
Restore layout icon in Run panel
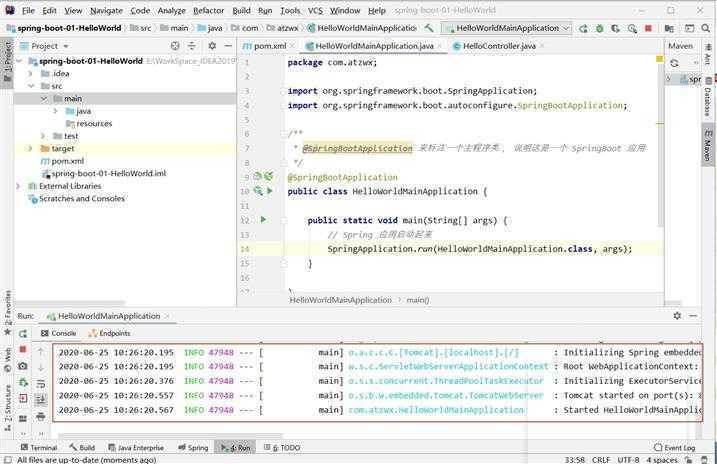[23, 418]
